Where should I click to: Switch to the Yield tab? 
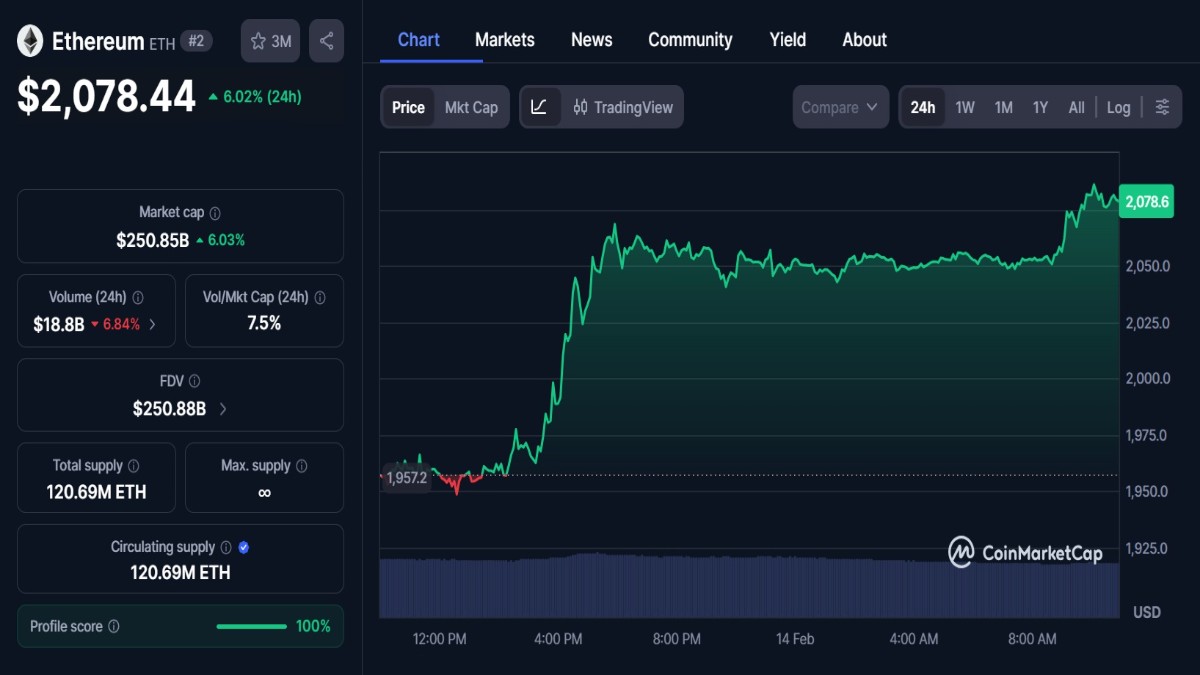(x=788, y=40)
